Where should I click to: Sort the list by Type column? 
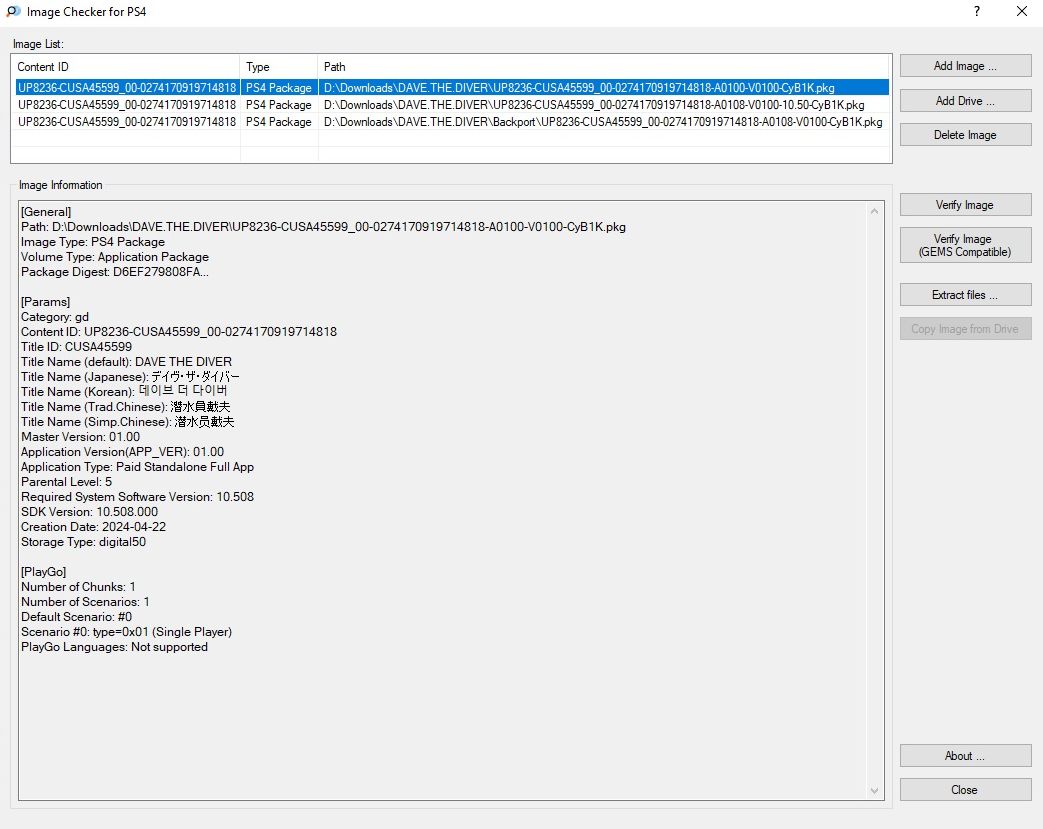tap(279, 67)
